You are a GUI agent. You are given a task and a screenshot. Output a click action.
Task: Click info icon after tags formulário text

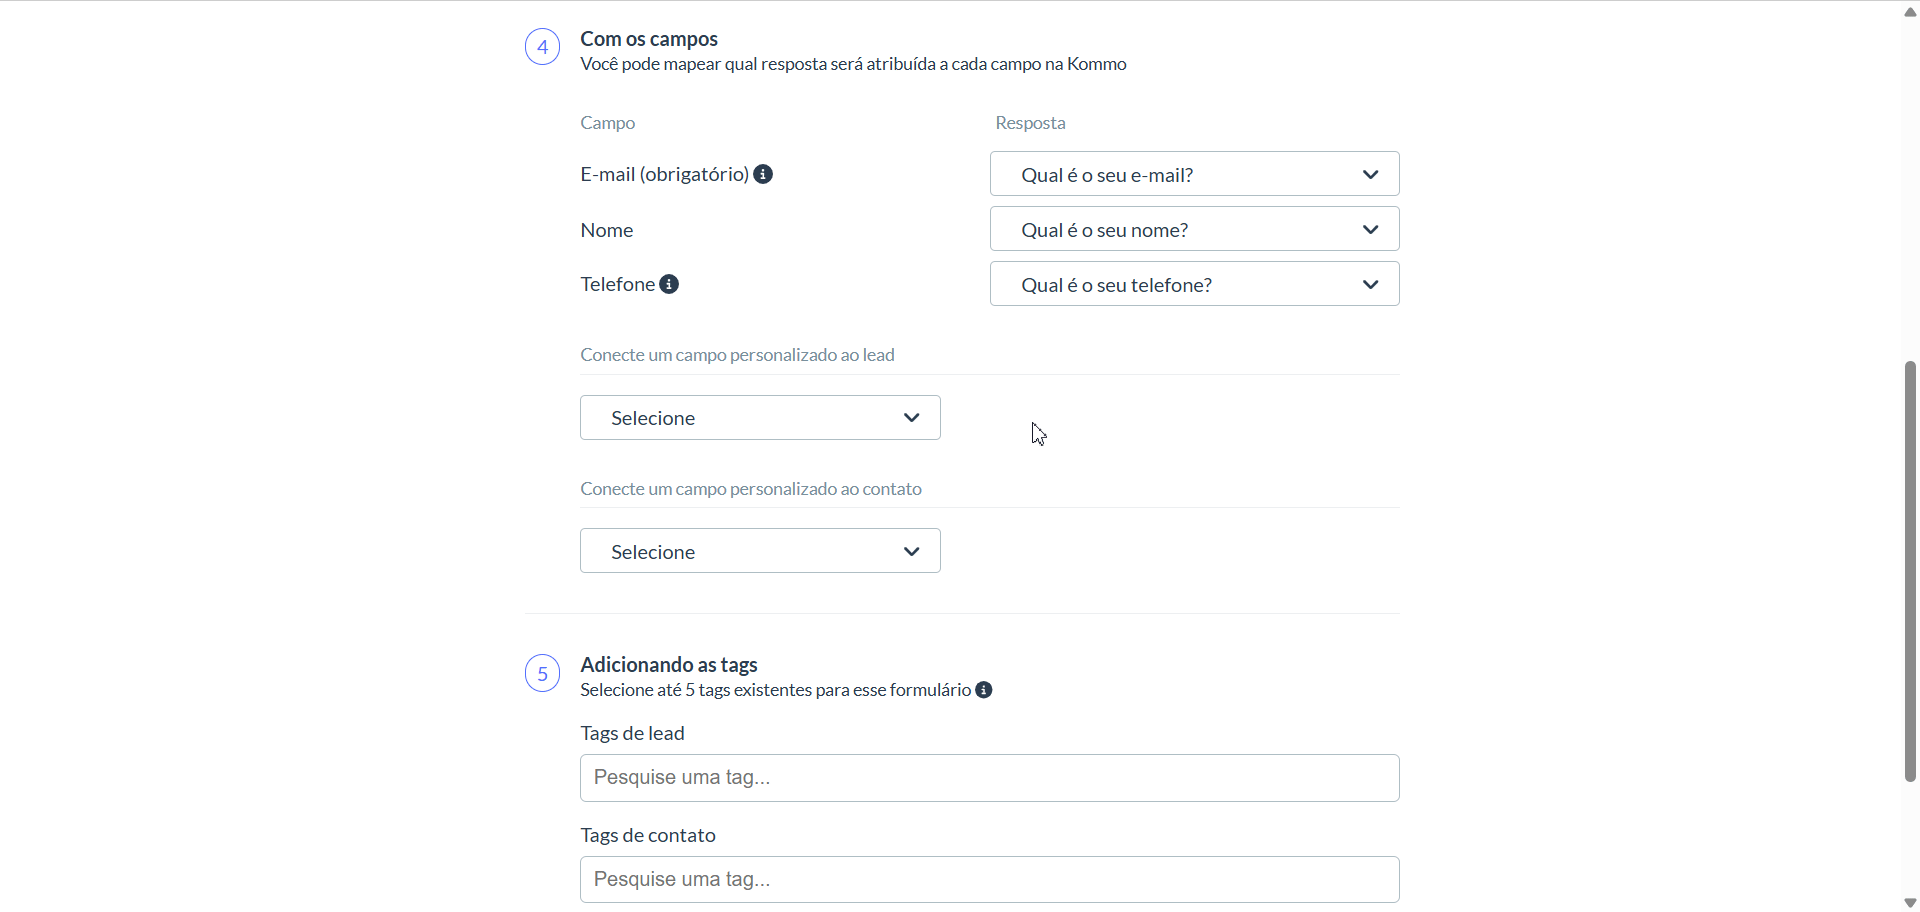coord(984,690)
